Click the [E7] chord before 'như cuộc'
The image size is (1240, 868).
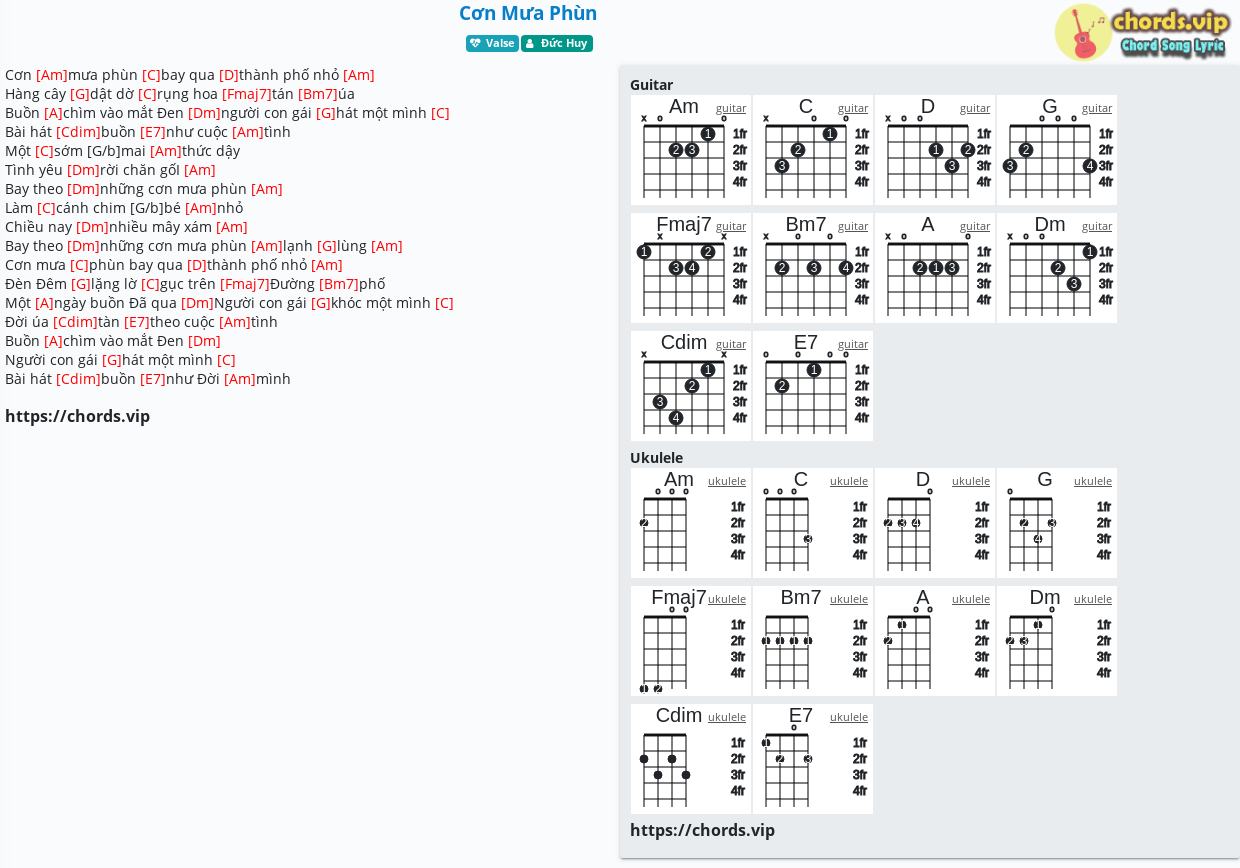[153, 132]
